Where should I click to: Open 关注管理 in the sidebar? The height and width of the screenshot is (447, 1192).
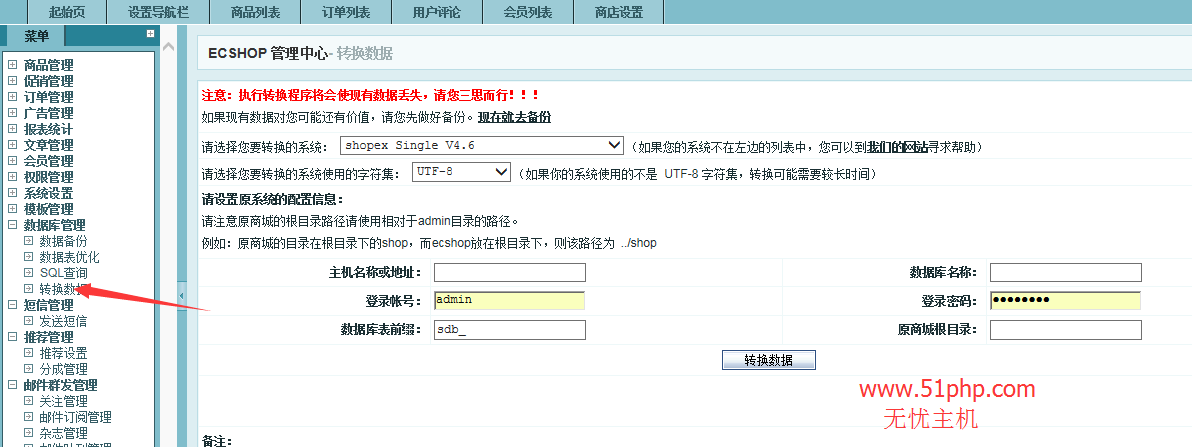[x=63, y=401]
